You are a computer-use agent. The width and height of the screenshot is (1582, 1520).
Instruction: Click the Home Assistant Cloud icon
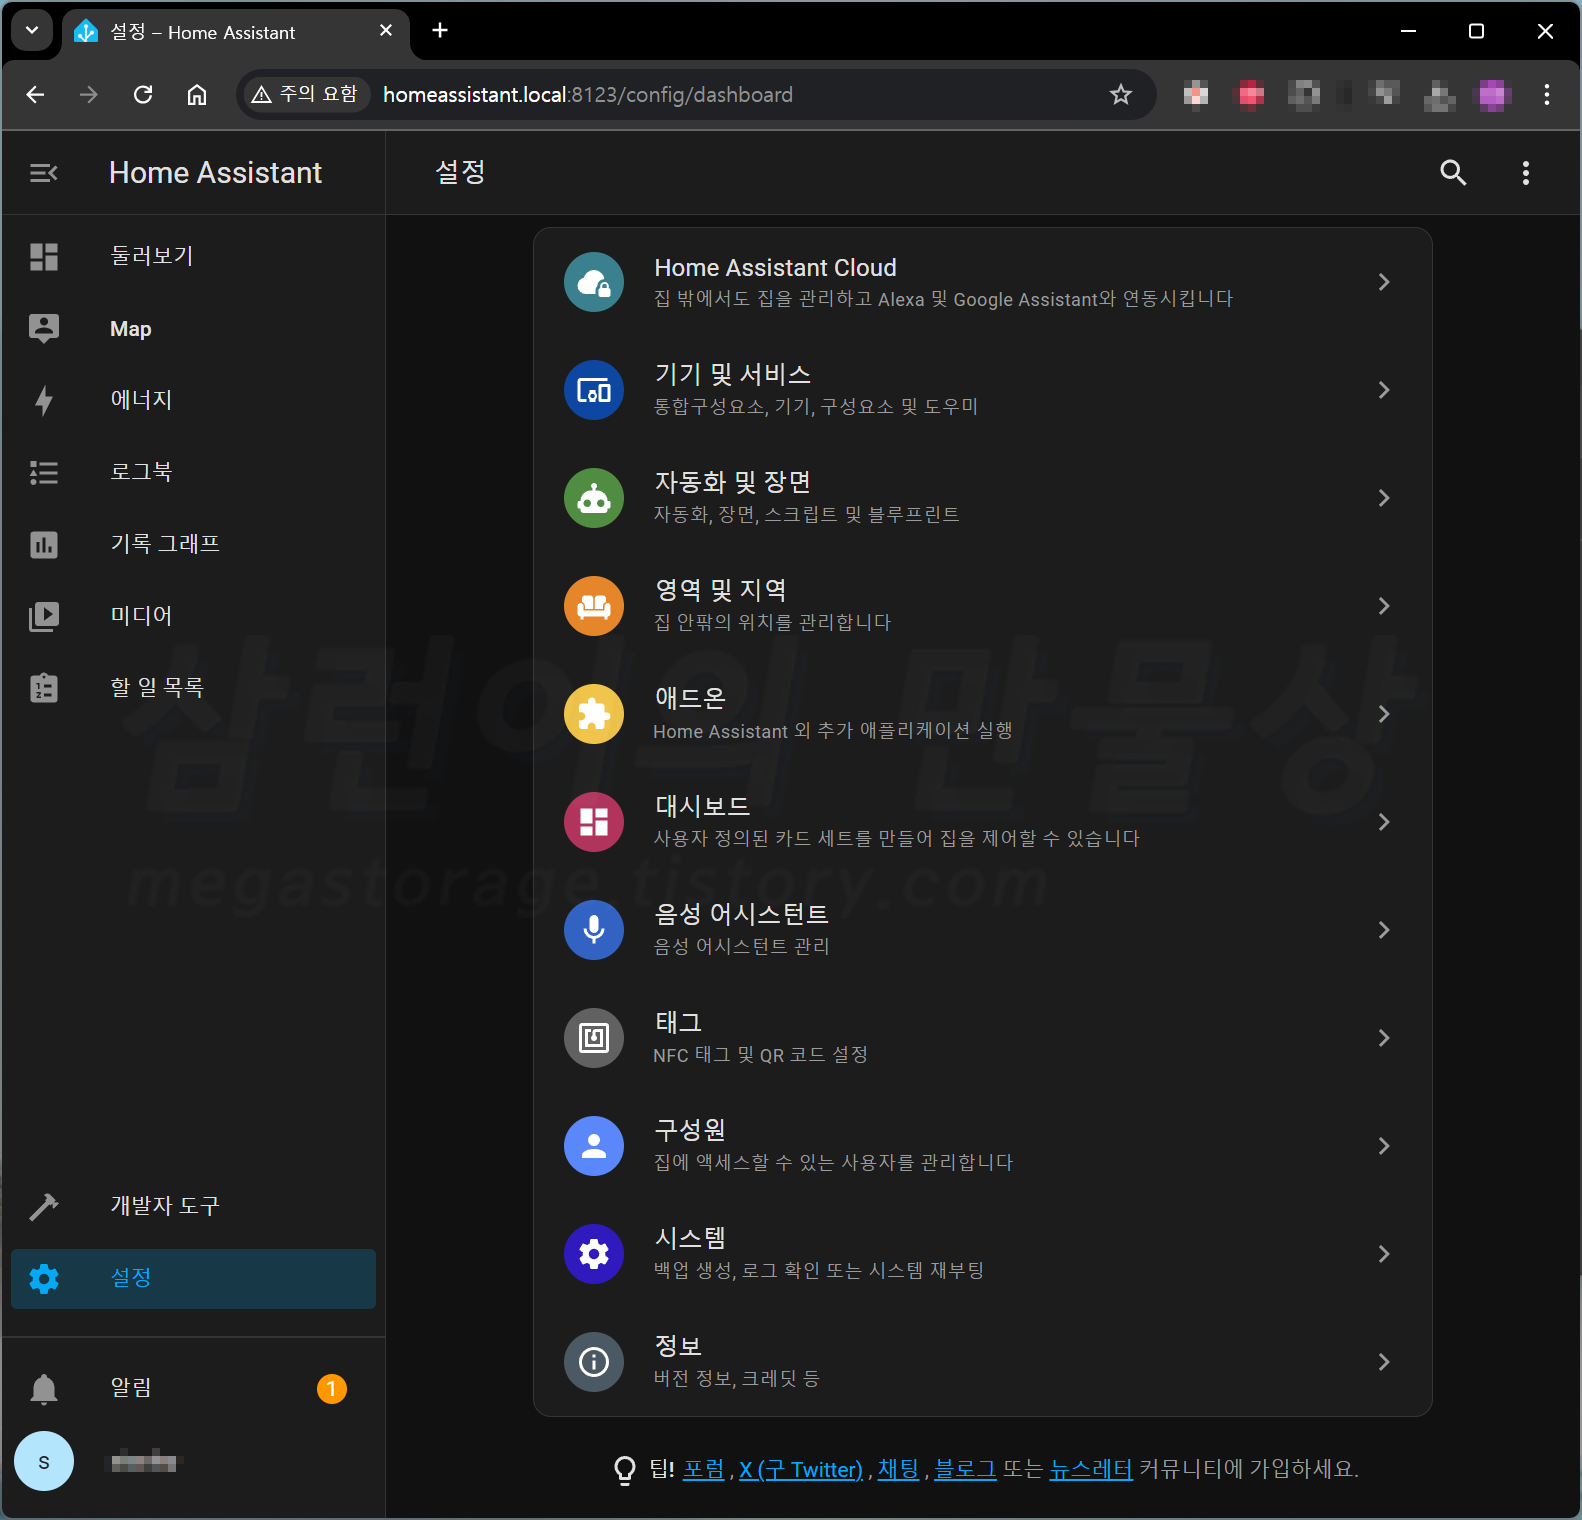coord(594,282)
